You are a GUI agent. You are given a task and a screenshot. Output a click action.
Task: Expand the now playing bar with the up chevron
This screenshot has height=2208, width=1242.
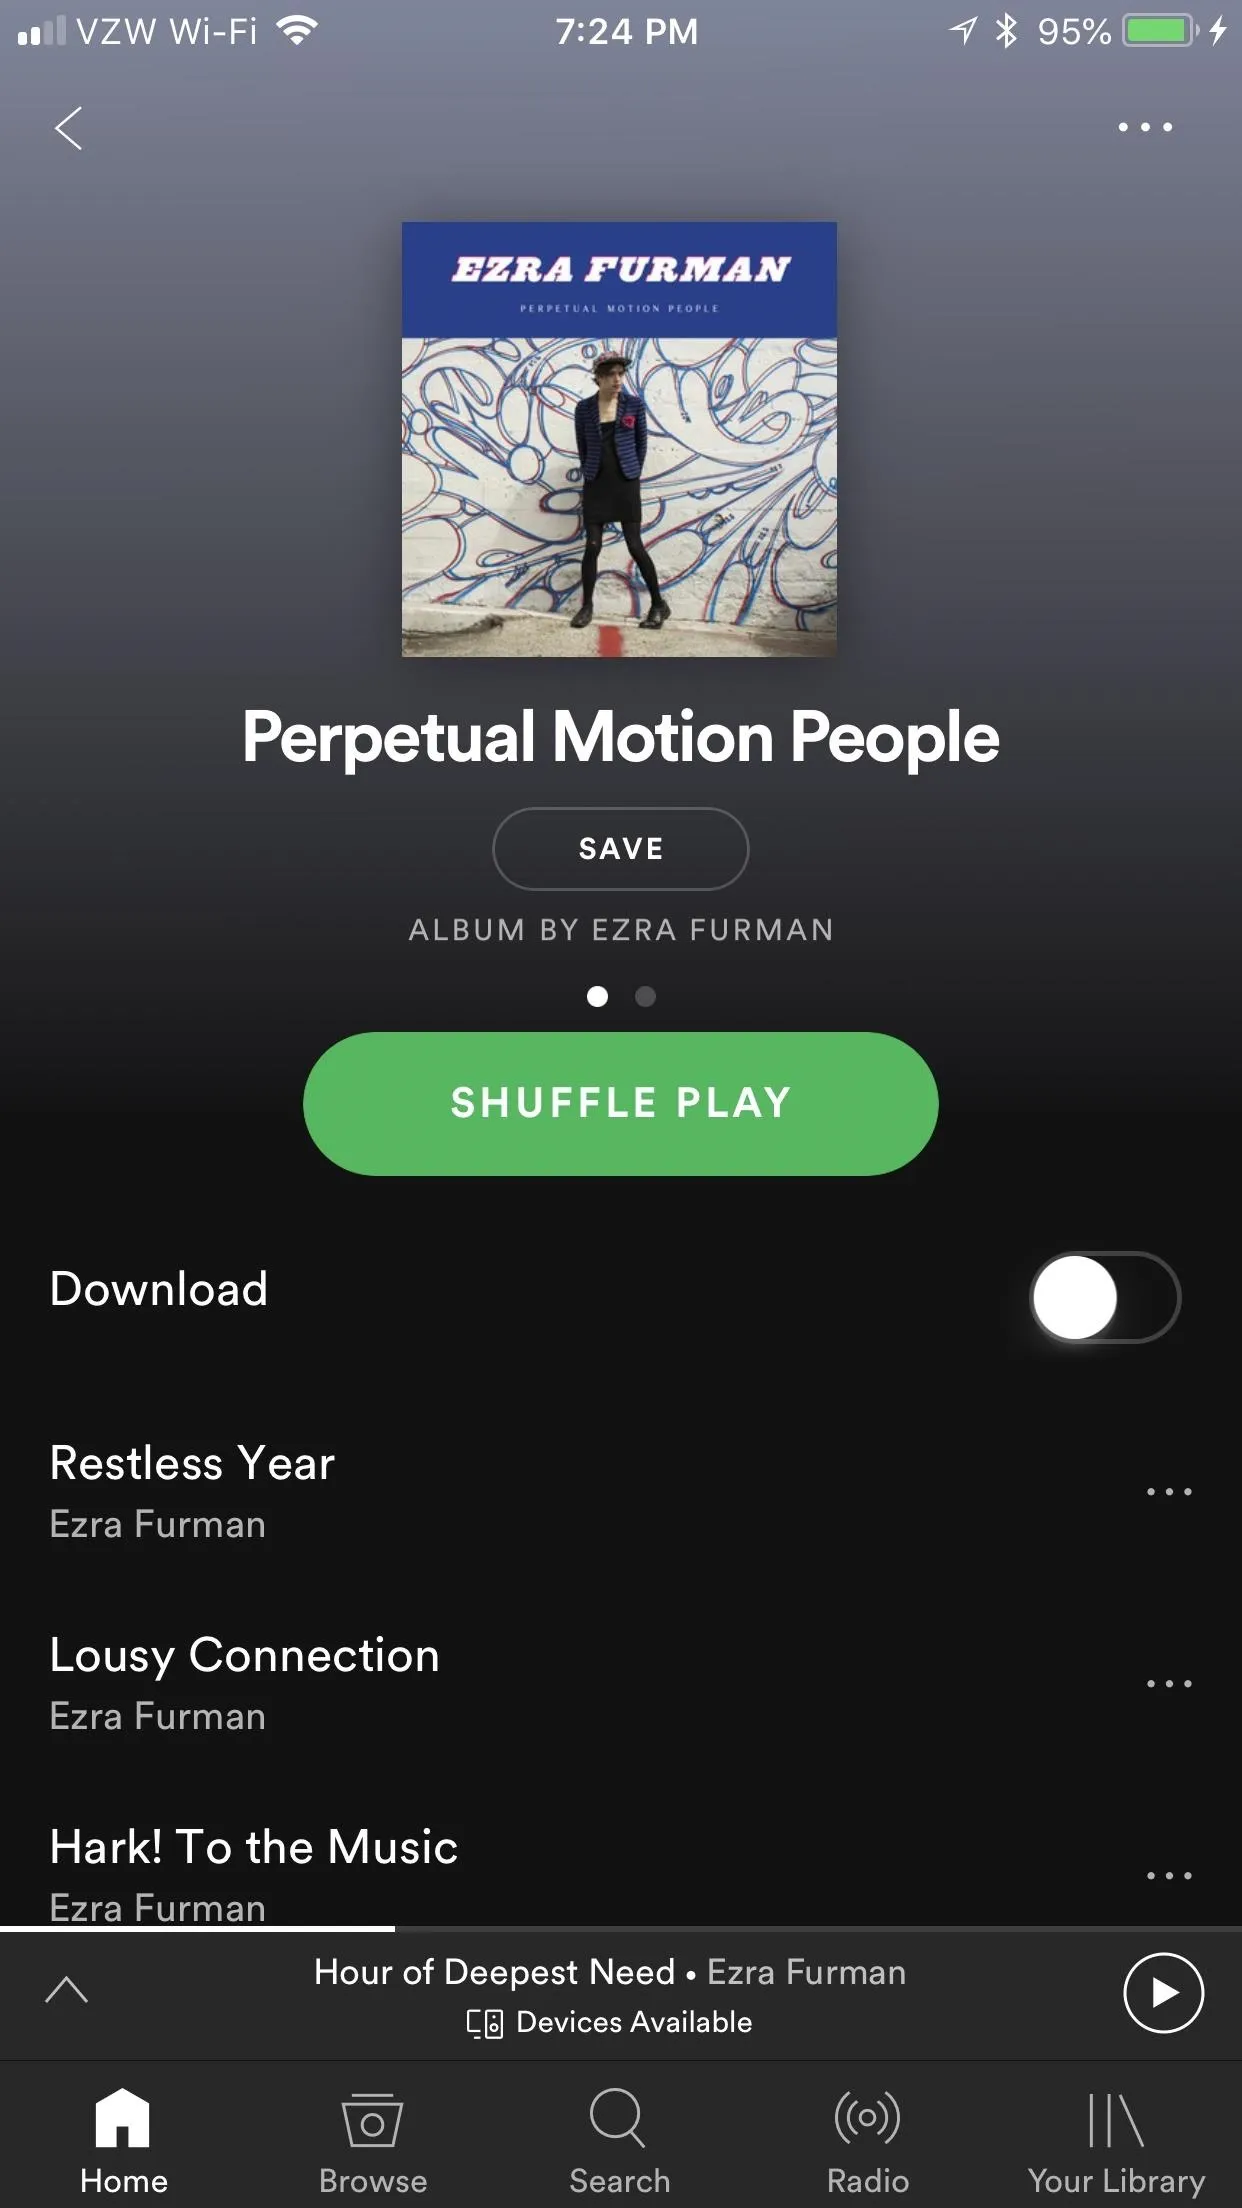click(67, 1990)
